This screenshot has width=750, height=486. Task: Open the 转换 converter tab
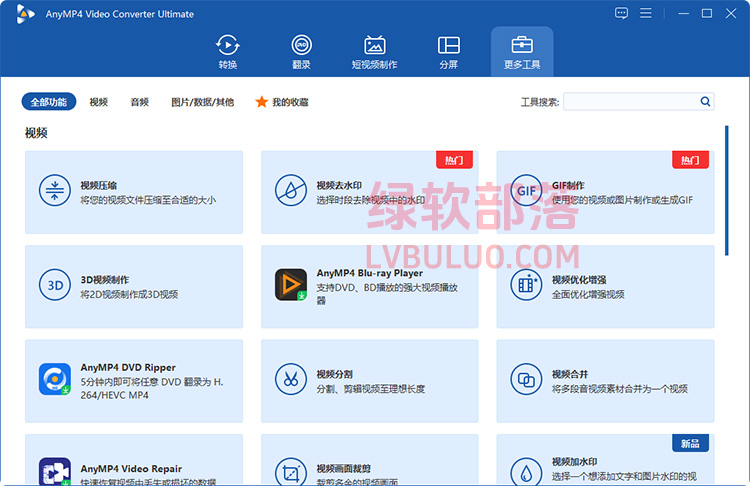[x=228, y=52]
